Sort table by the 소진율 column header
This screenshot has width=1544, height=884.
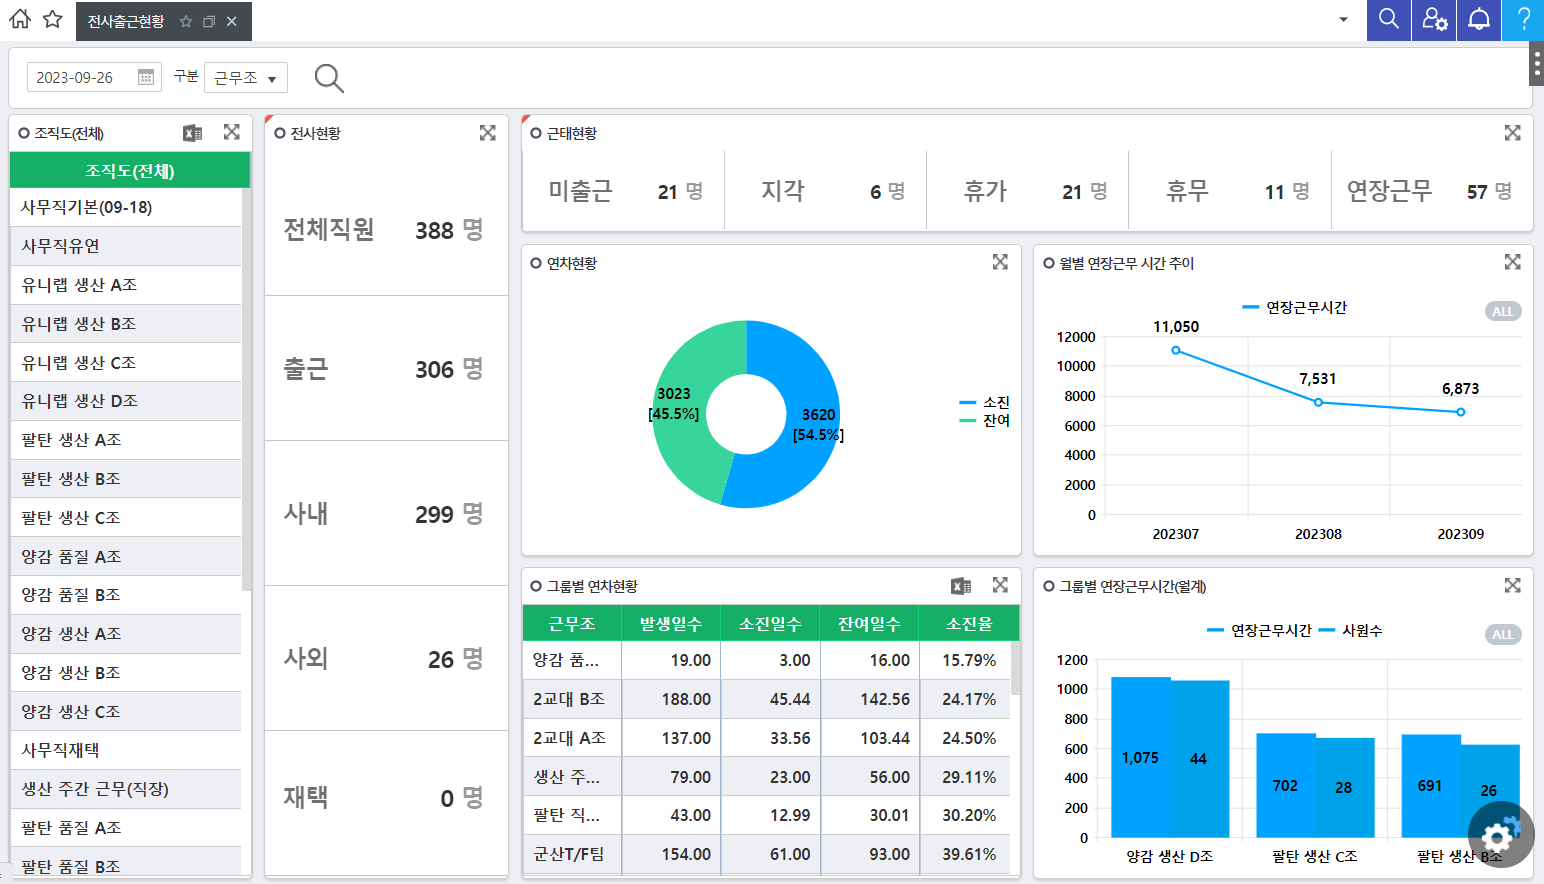point(968,623)
